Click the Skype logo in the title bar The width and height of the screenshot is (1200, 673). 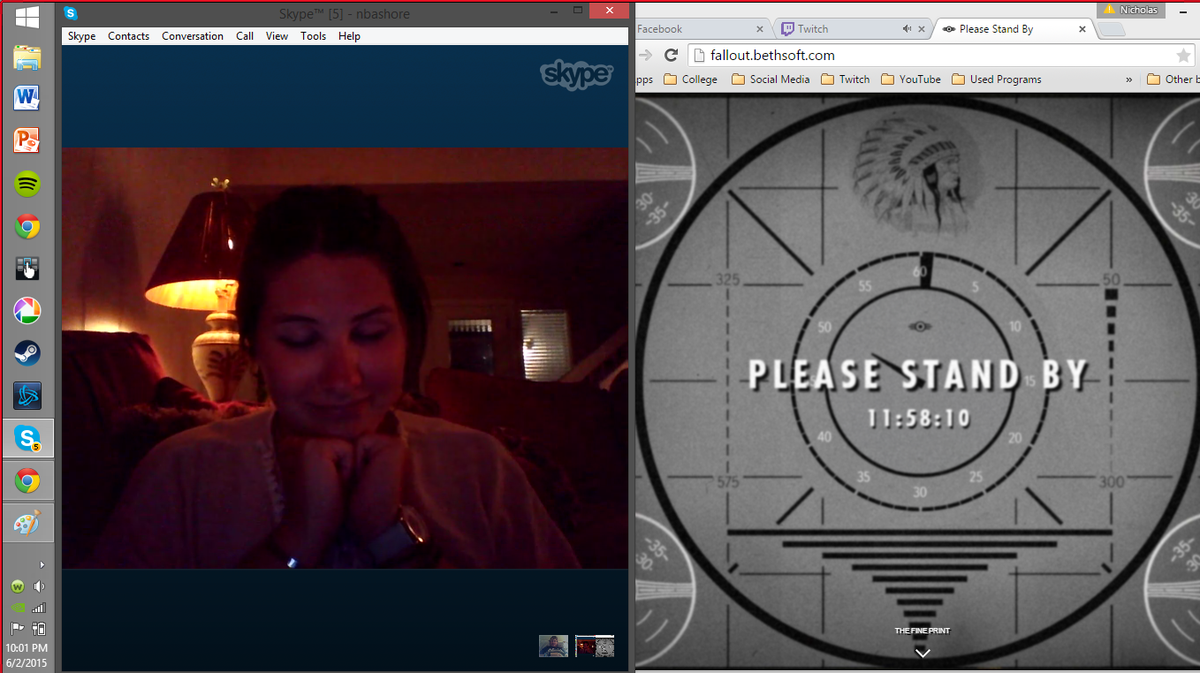[70, 13]
